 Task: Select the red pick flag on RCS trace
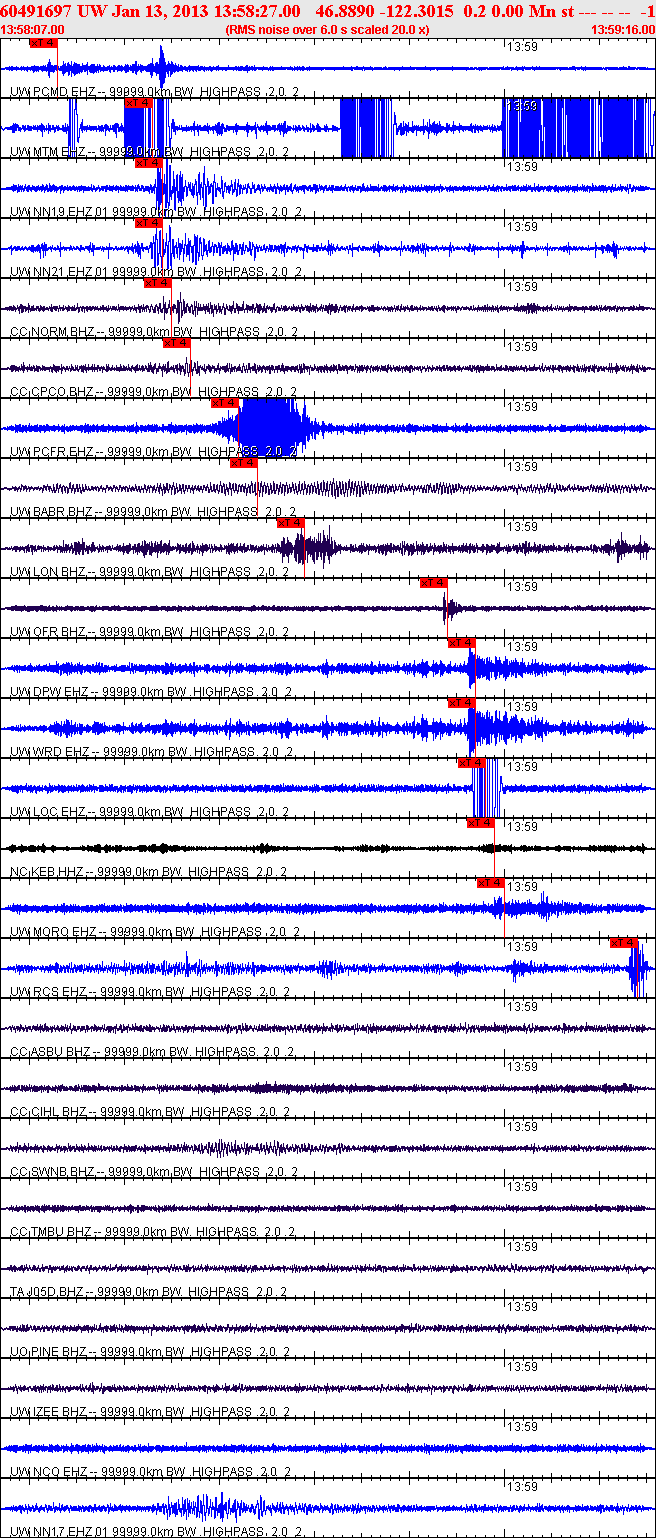coord(624,943)
